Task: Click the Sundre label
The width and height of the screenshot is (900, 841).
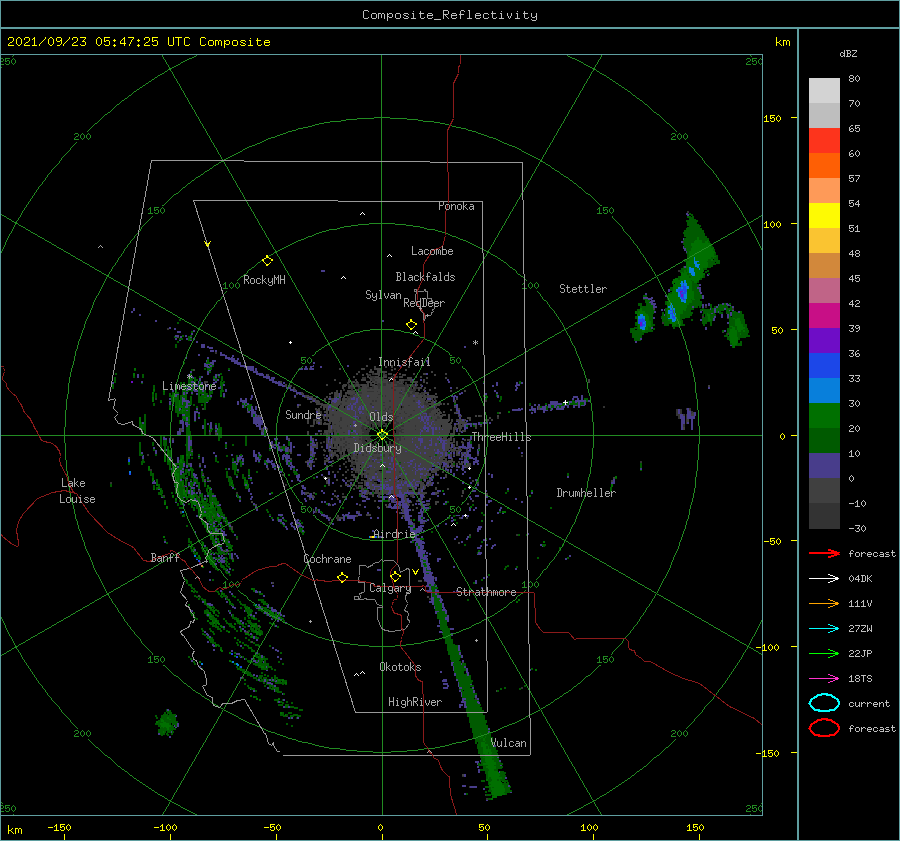Action: tap(303, 414)
